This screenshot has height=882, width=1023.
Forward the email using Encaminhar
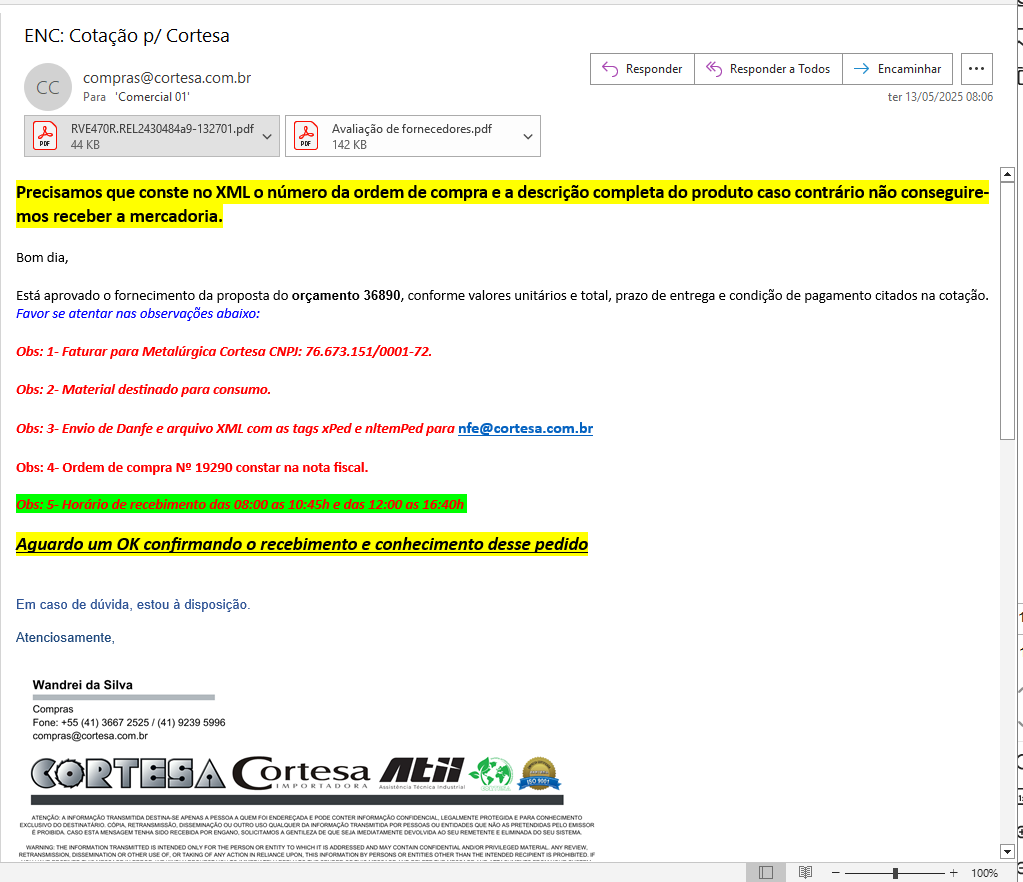(897, 69)
